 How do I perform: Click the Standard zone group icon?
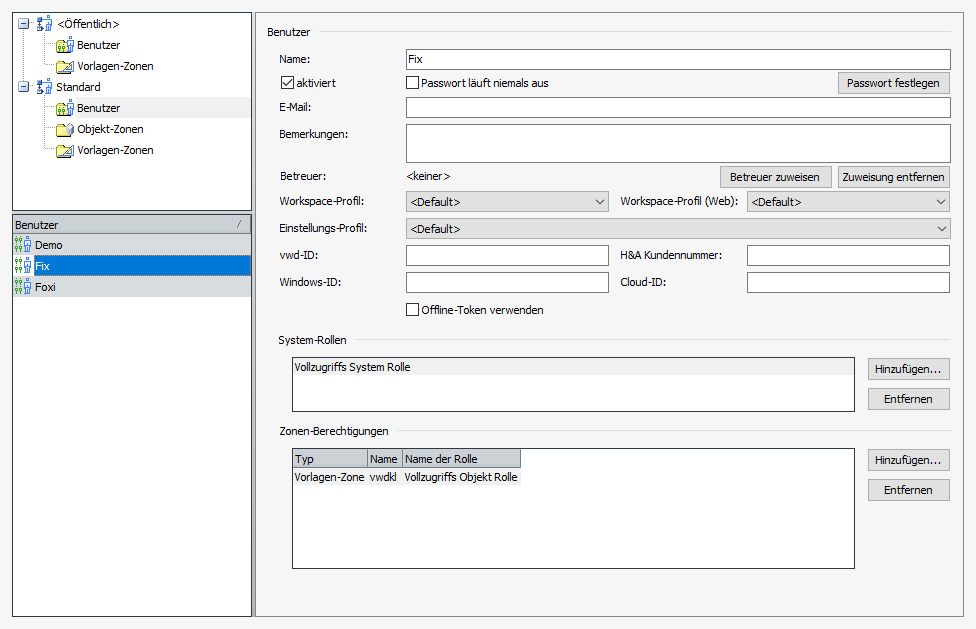[44, 87]
